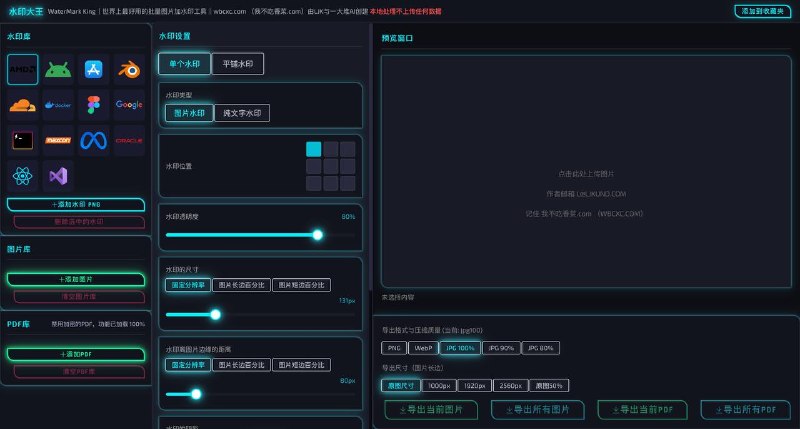Select the Docker whale watermark
The width and height of the screenshot is (800, 429).
click(58, 105)
